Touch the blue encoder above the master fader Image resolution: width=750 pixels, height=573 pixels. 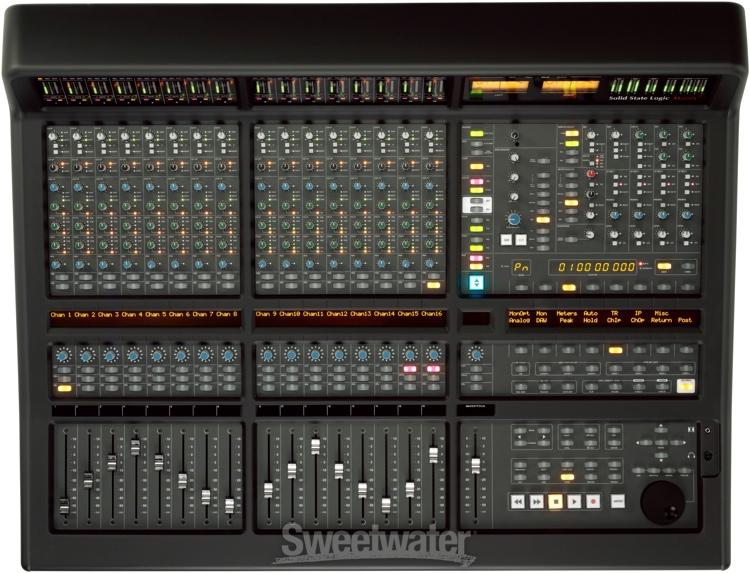pyautogui.click(x=475, y=354)
